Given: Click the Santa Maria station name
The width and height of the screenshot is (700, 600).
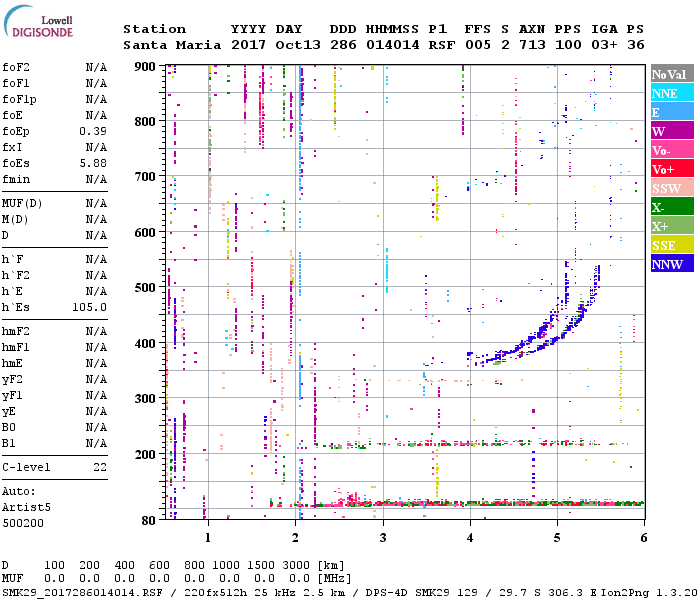Looking at the screenshot, I should 172,45.
